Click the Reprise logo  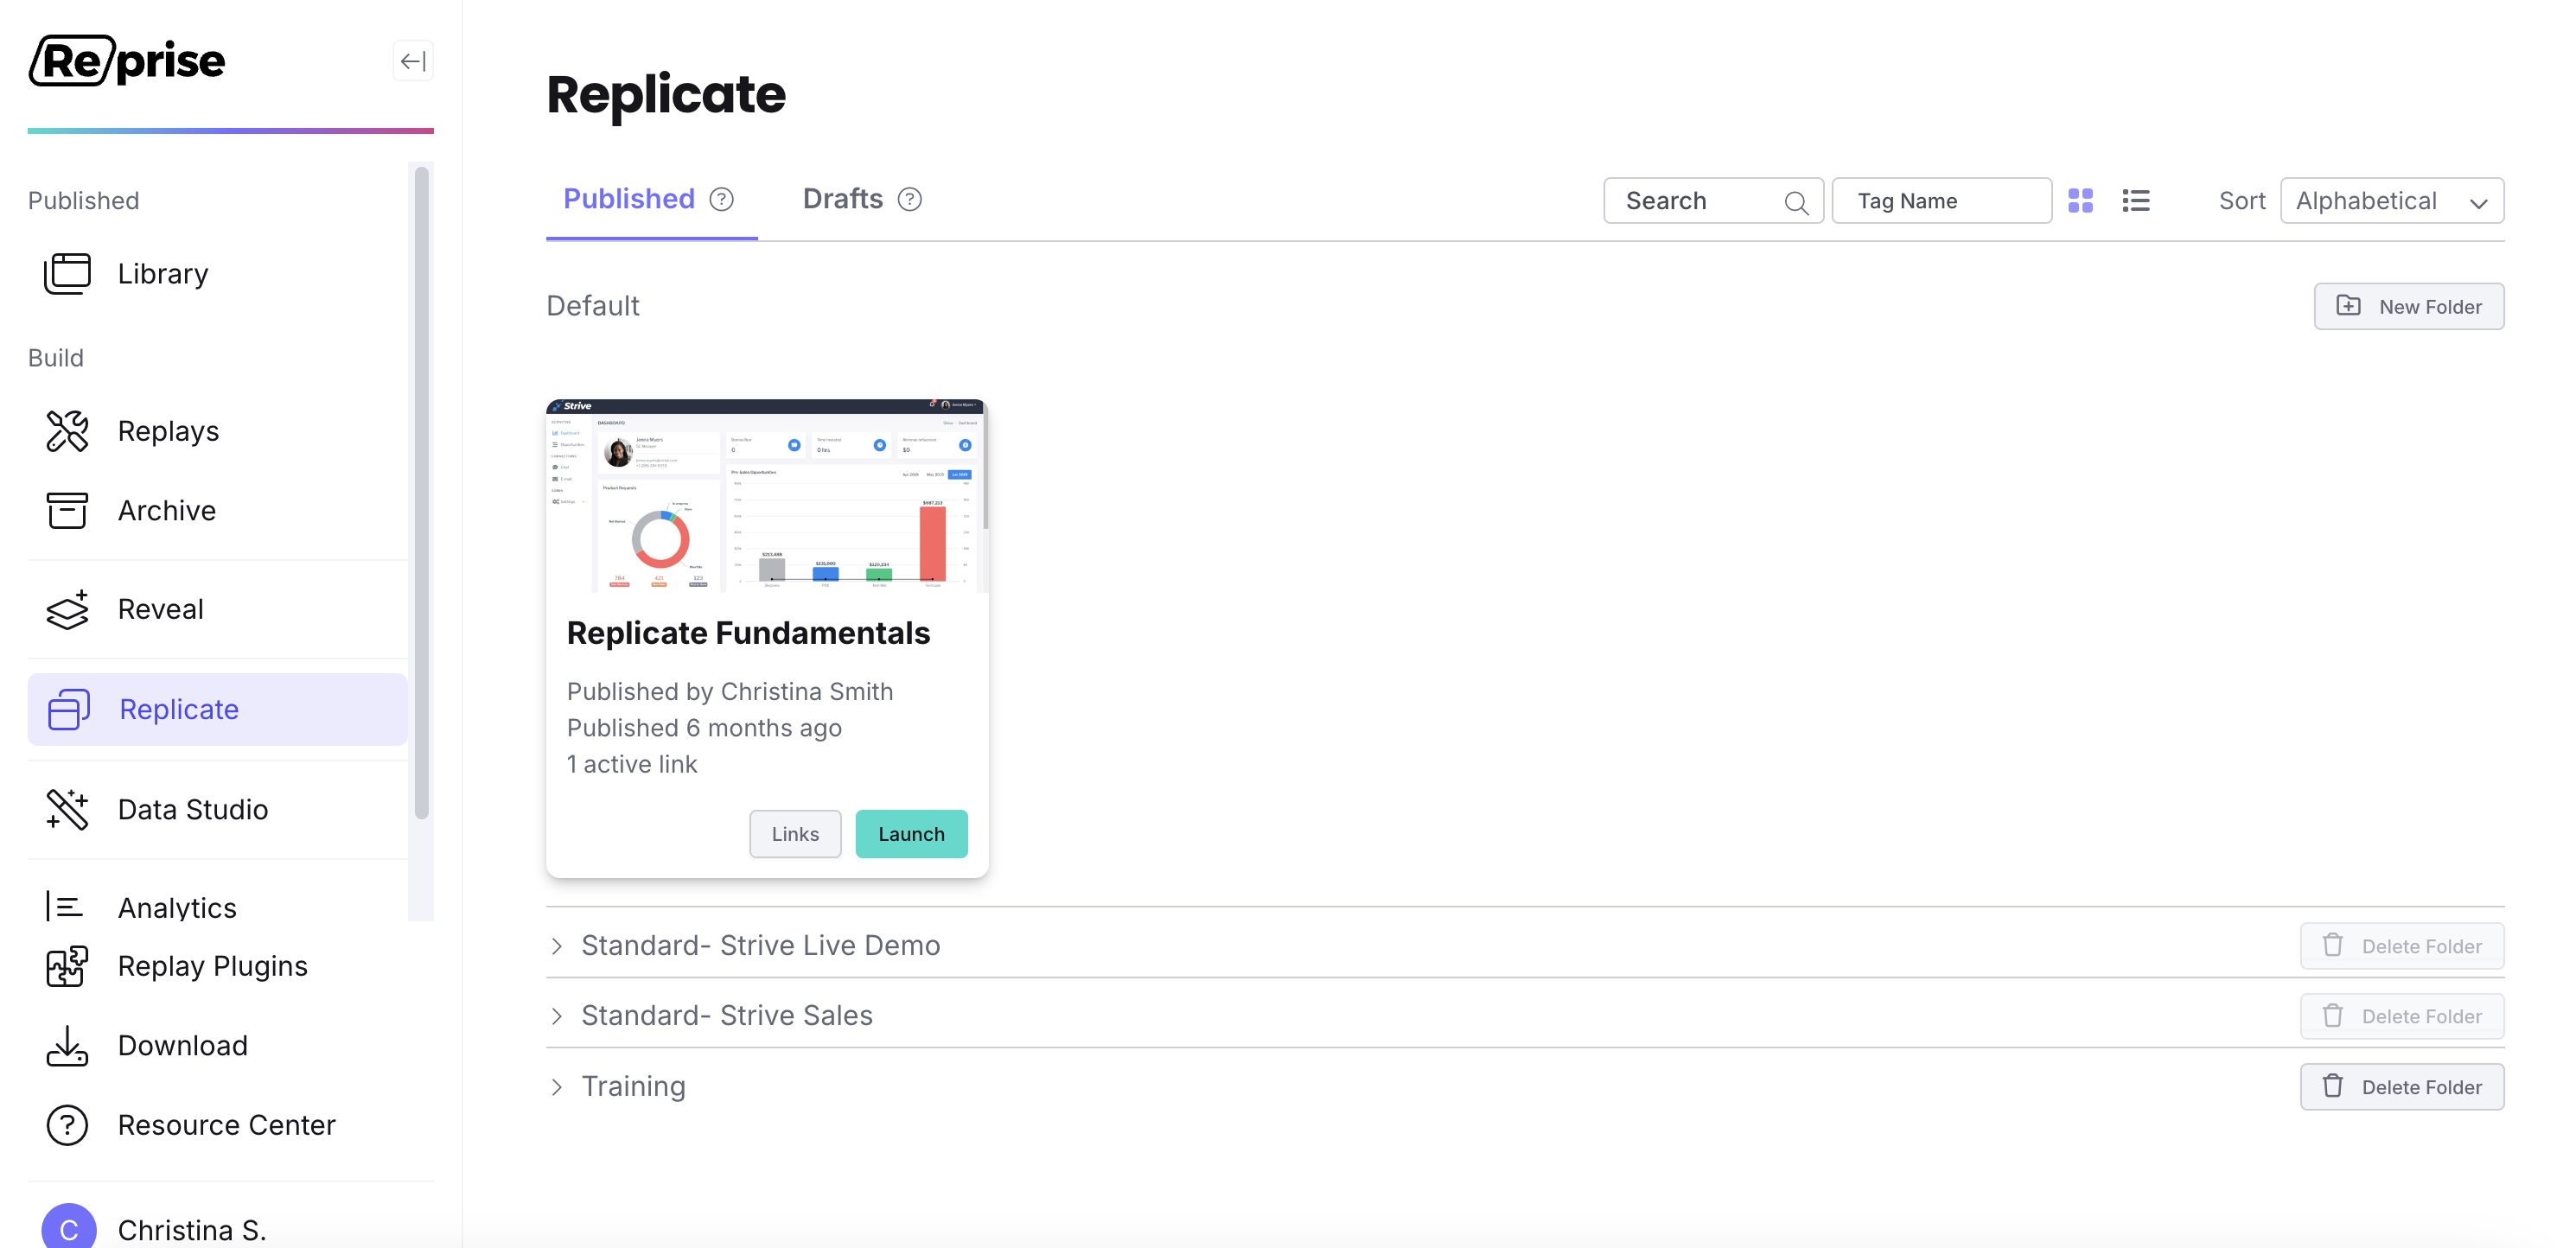point(127,61)
